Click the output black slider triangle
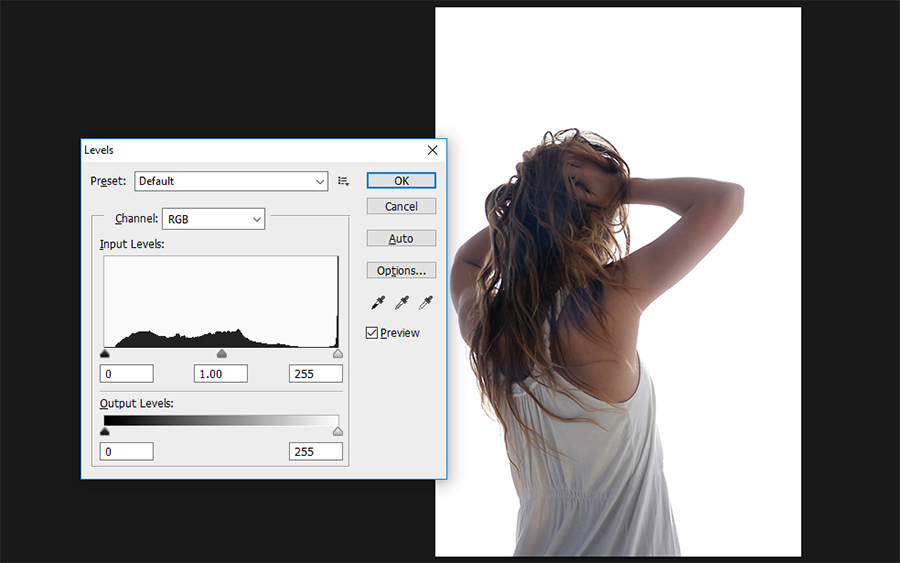Screen dimensions: 900x563 pyautogui.click(x=104, y=431)
